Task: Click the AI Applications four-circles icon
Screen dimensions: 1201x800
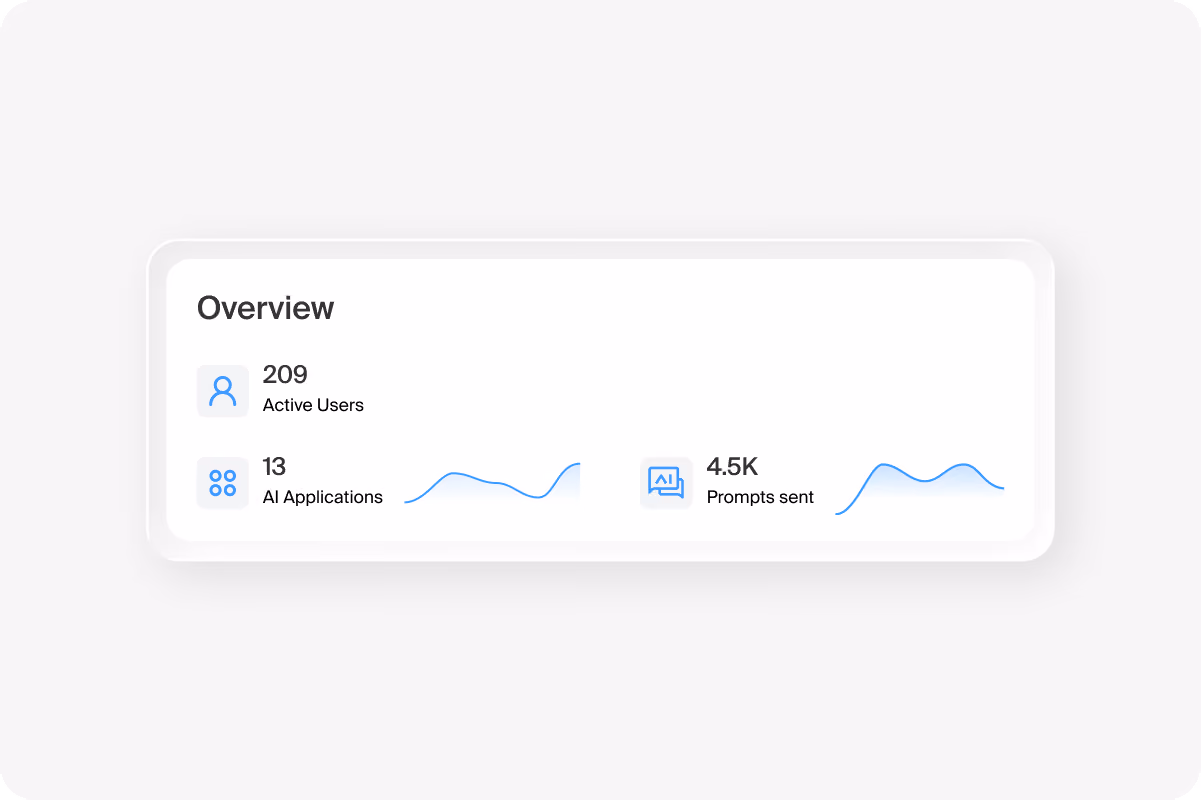Action: click(222, 483)
